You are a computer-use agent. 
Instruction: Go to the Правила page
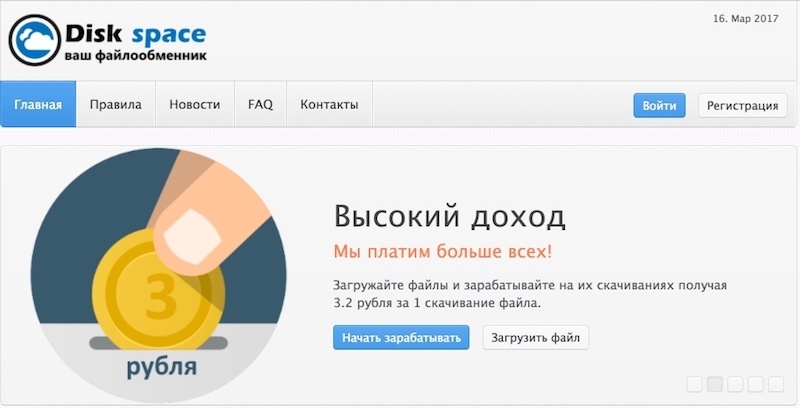click(116, 105)
